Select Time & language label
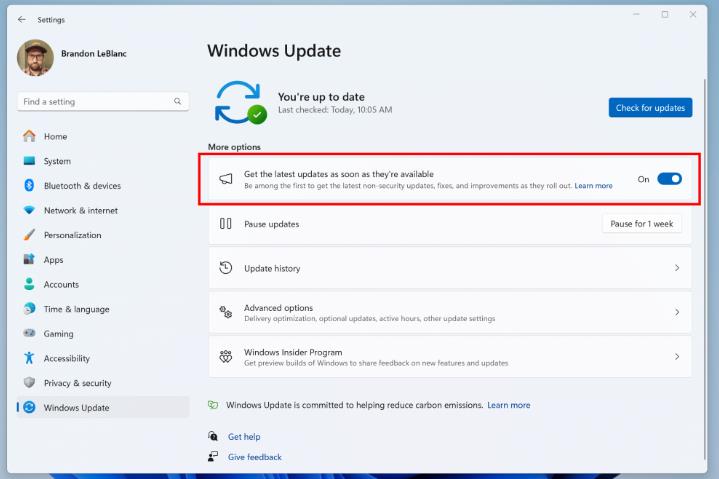719x479 pixels. [77, 309]
